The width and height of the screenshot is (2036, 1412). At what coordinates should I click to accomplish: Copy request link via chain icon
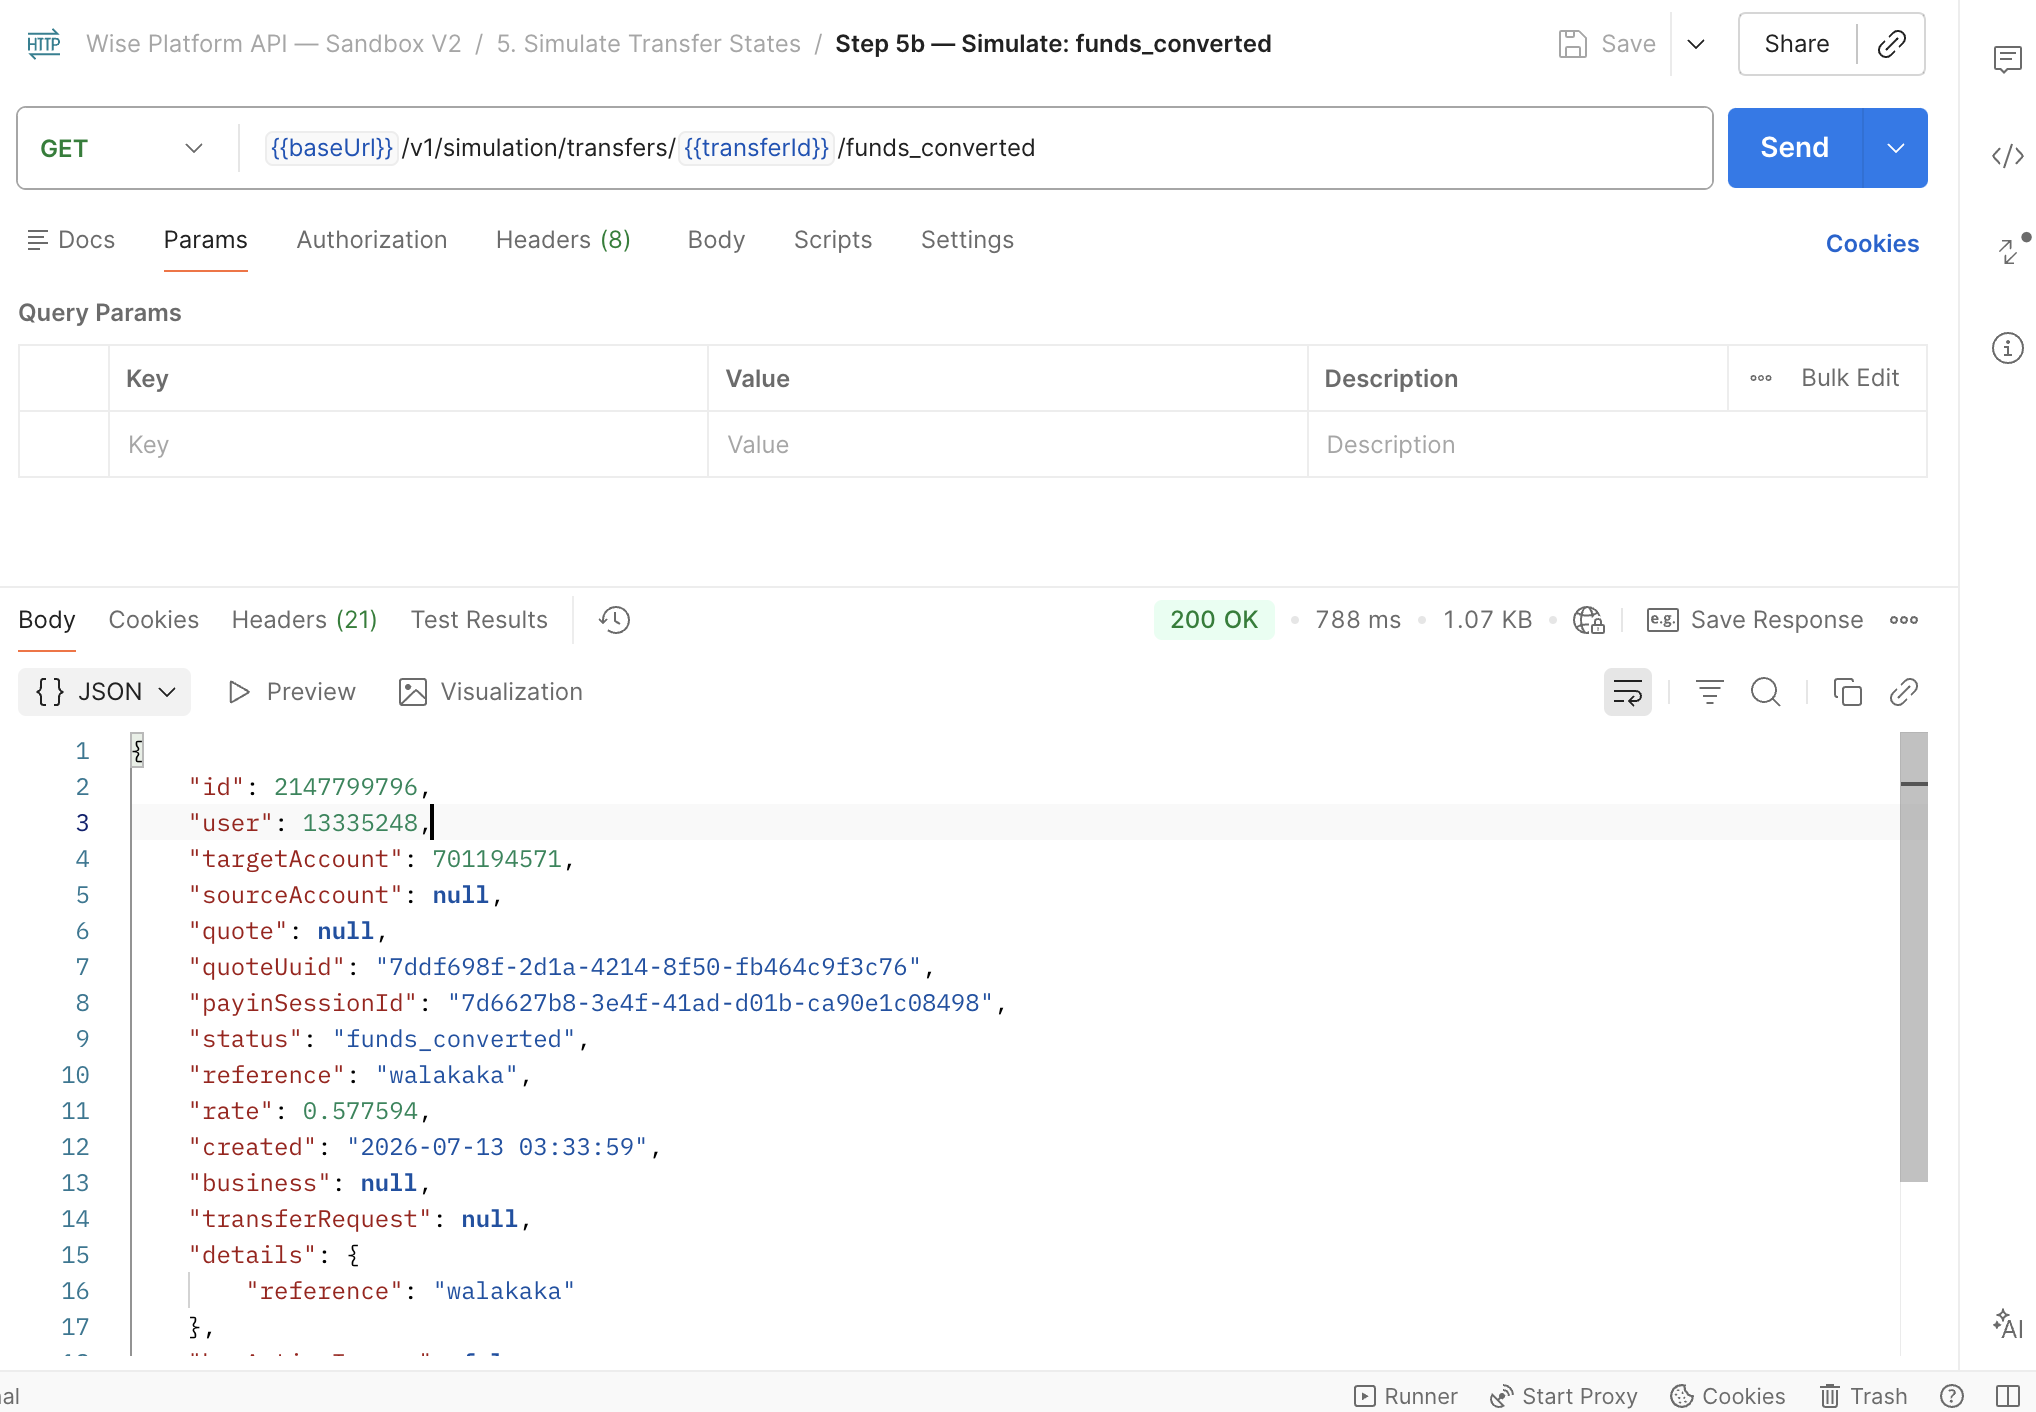tap(1891, 44)
